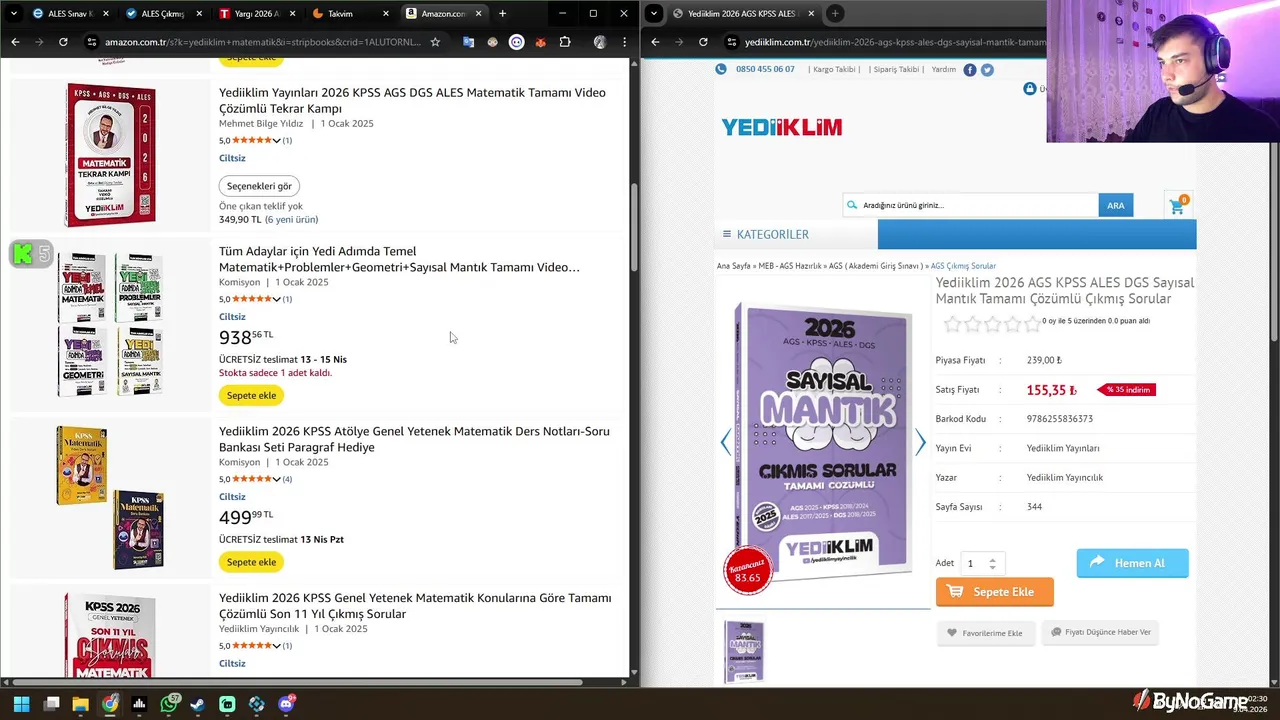Image resolution: width=1280 pixels, height=720 pixels.
Task: Select the Sayısal Mantık product thumbnail
Action: [744, 652]
